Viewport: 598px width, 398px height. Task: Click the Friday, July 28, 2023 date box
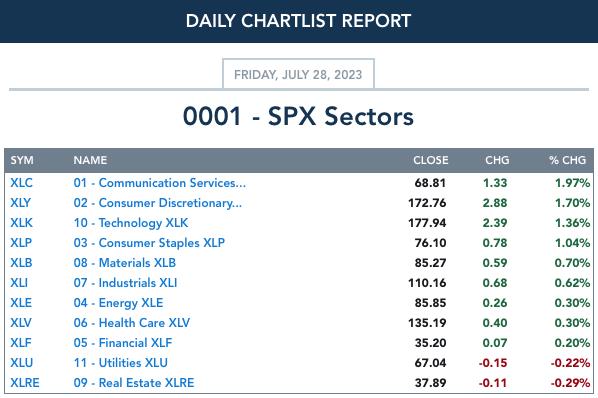point(298,74)
